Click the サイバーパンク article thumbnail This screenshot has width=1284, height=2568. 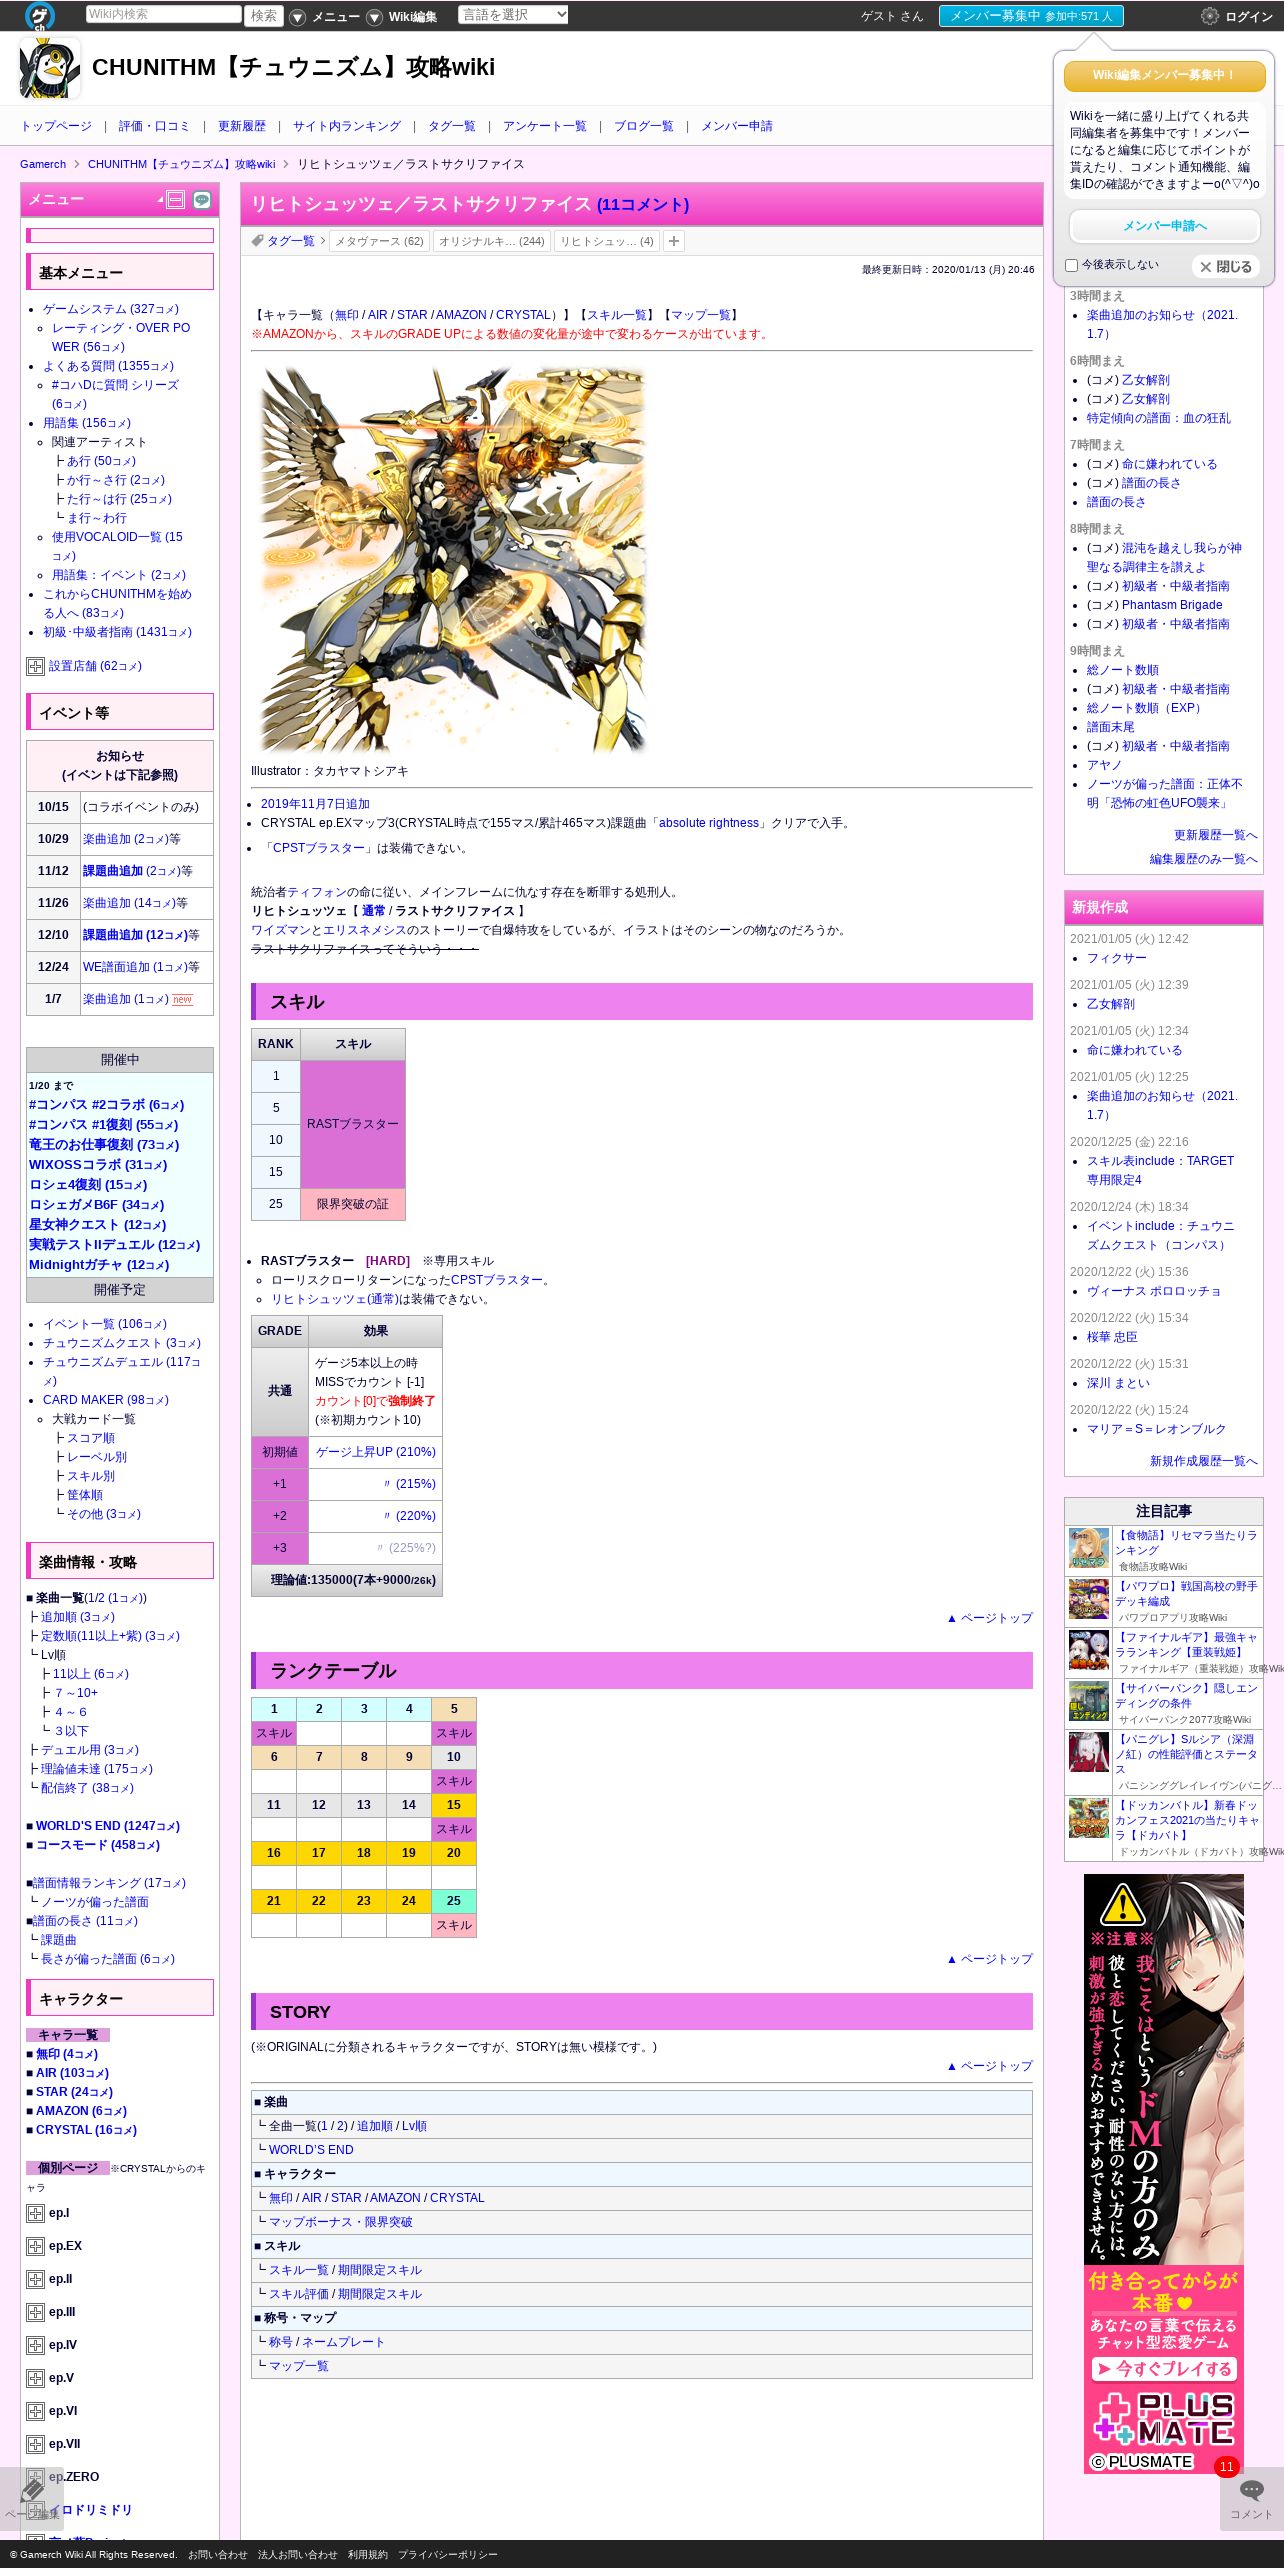1089,1702
